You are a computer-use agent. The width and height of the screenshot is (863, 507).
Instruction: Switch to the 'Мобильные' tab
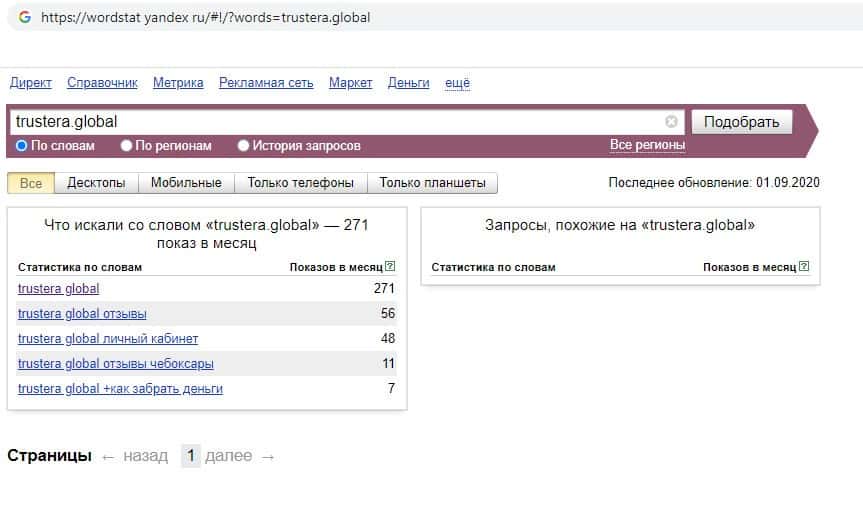(186, 183)
